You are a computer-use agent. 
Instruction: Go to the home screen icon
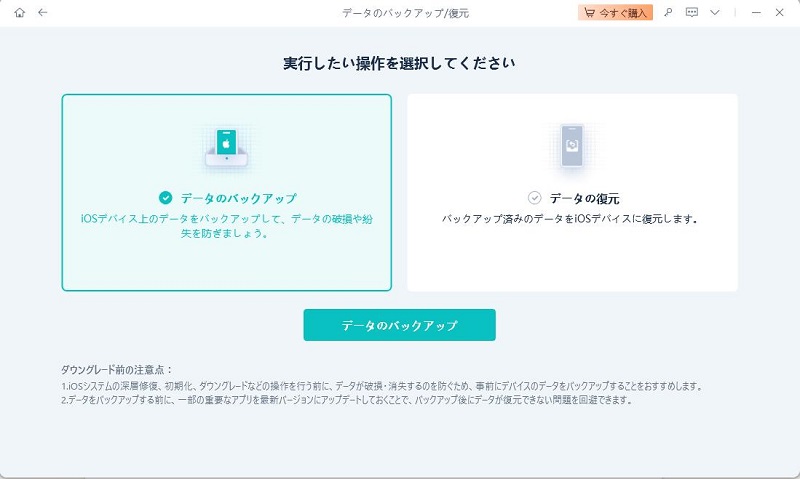coord(19,13)
